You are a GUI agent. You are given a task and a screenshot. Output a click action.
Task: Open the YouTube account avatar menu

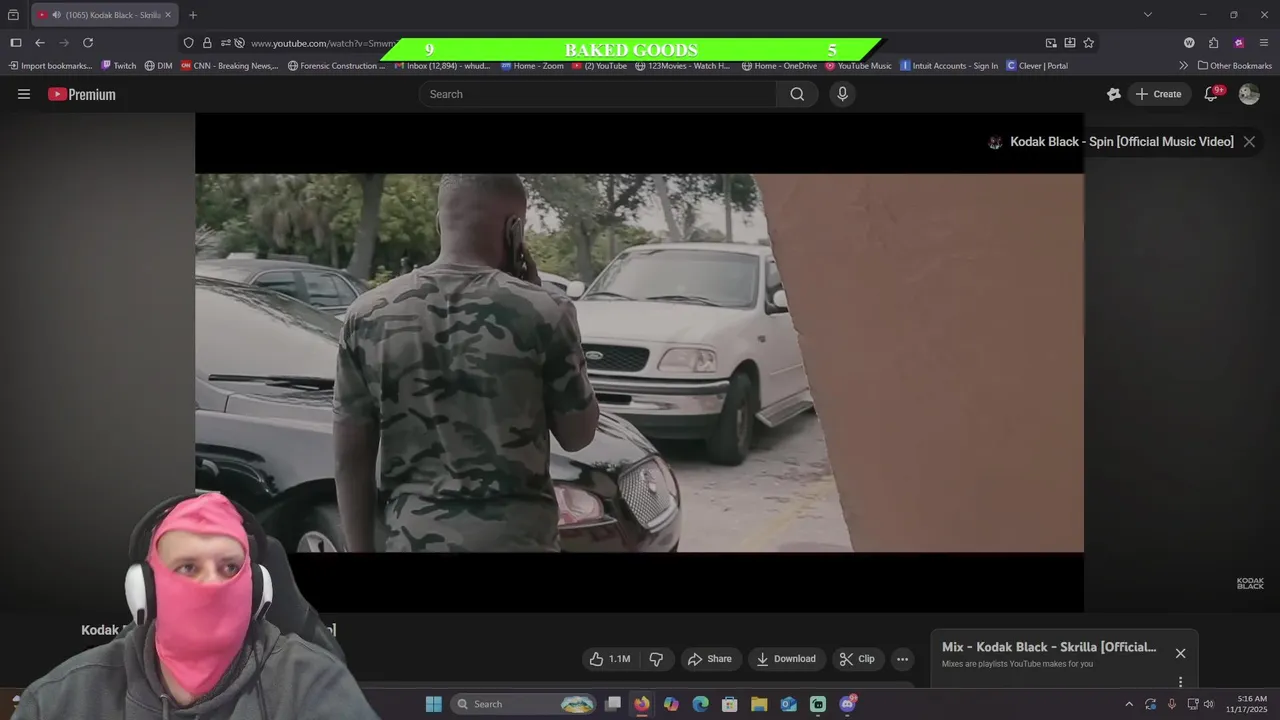(x=1249, y=94)
